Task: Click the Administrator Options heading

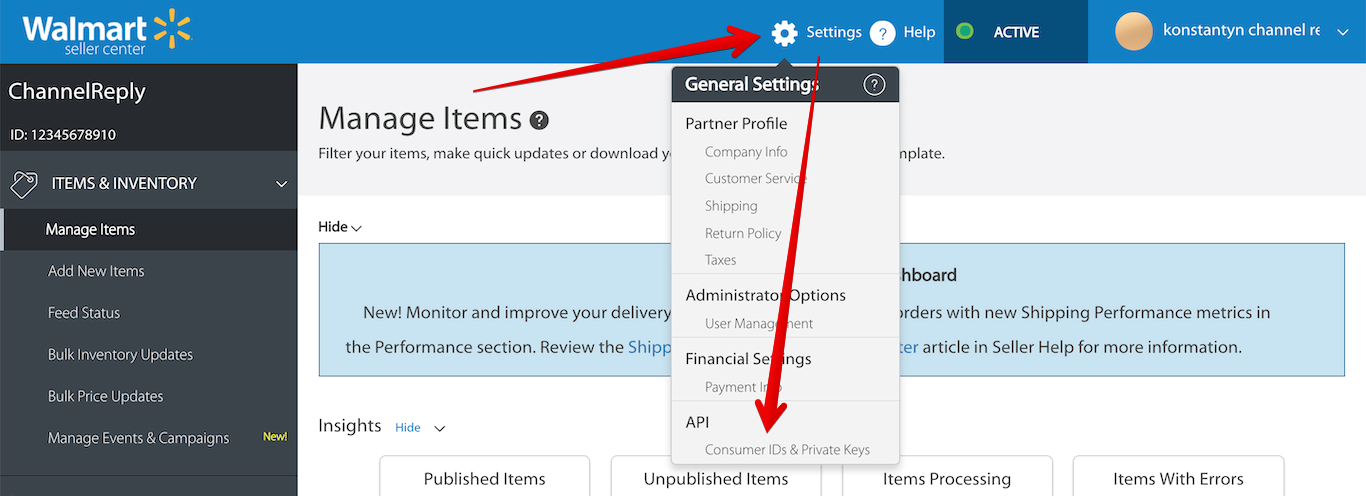Action: (765, 296)
